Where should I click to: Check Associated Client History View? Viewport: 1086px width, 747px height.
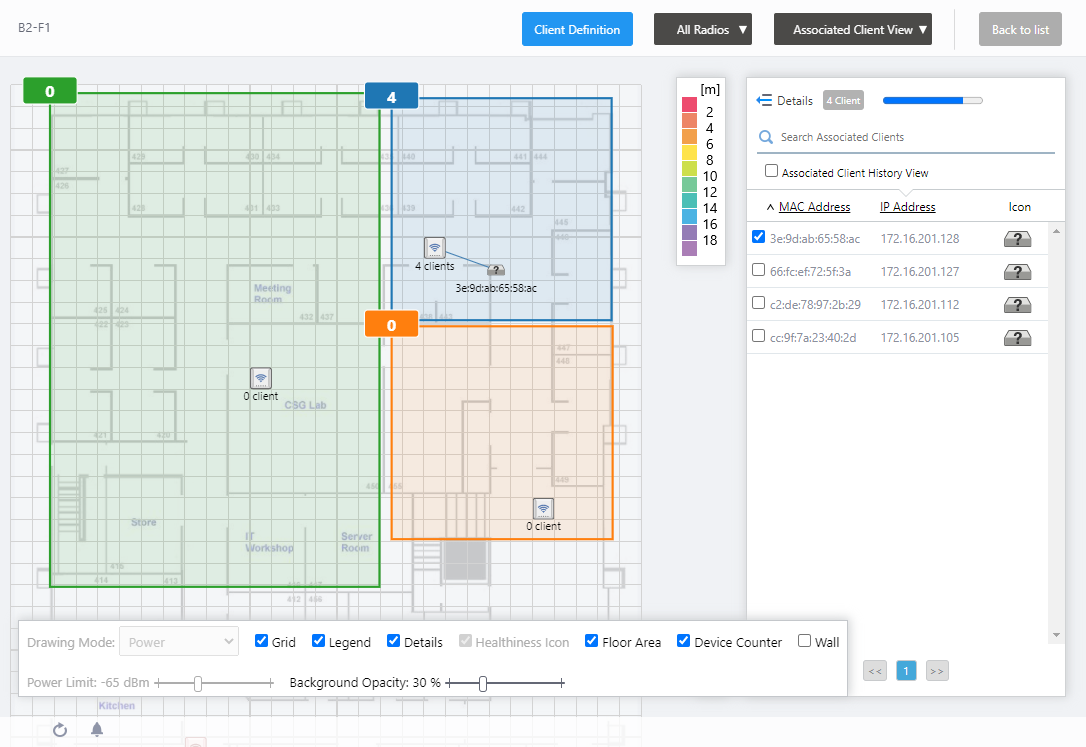(x=772, y=171)
